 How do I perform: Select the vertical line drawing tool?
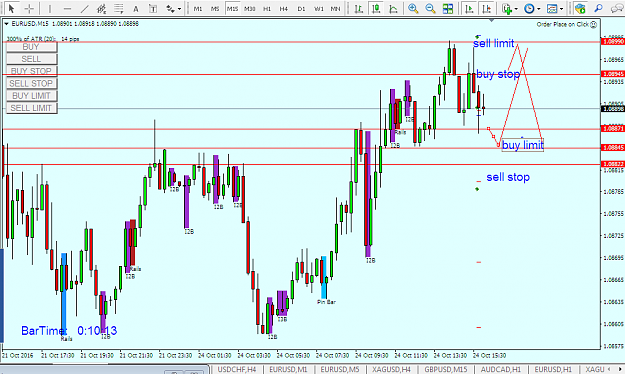pyautogui.click(x=49, y=8)
